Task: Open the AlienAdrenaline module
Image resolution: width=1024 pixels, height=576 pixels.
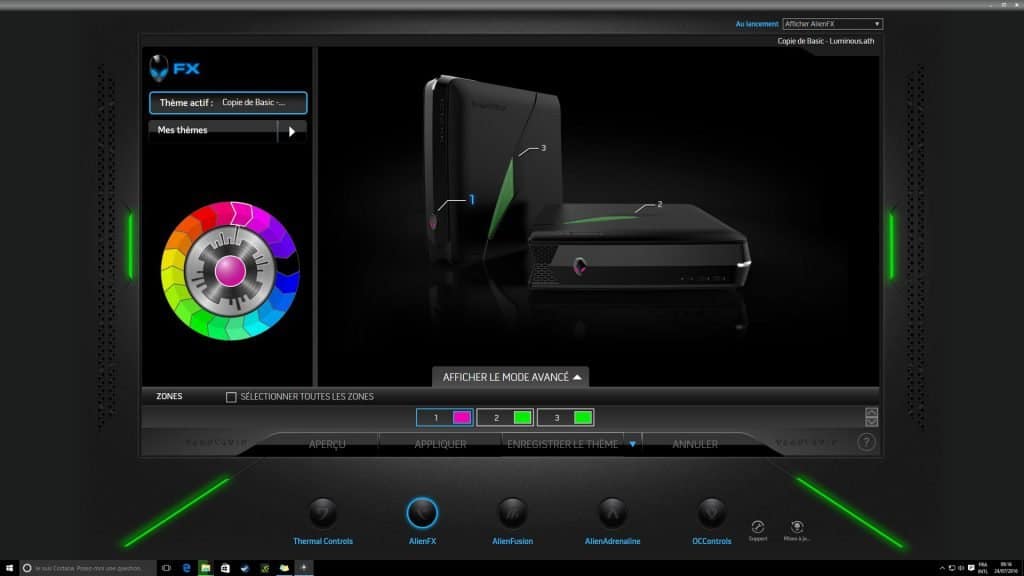Action: (x=611, y=511)
